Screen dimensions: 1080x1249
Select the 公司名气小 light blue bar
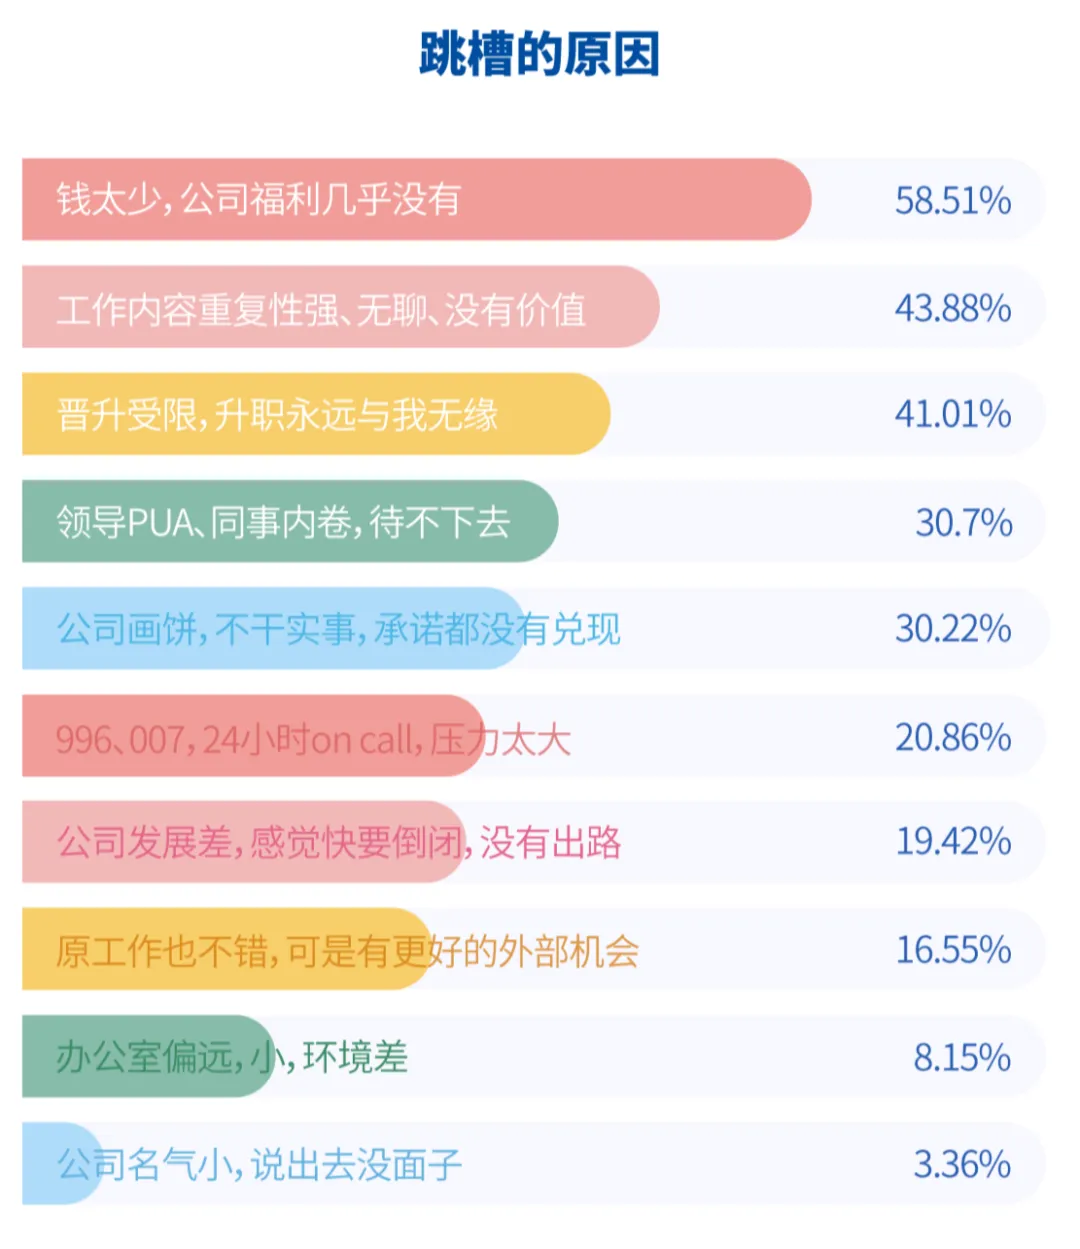click(63, 1163)
